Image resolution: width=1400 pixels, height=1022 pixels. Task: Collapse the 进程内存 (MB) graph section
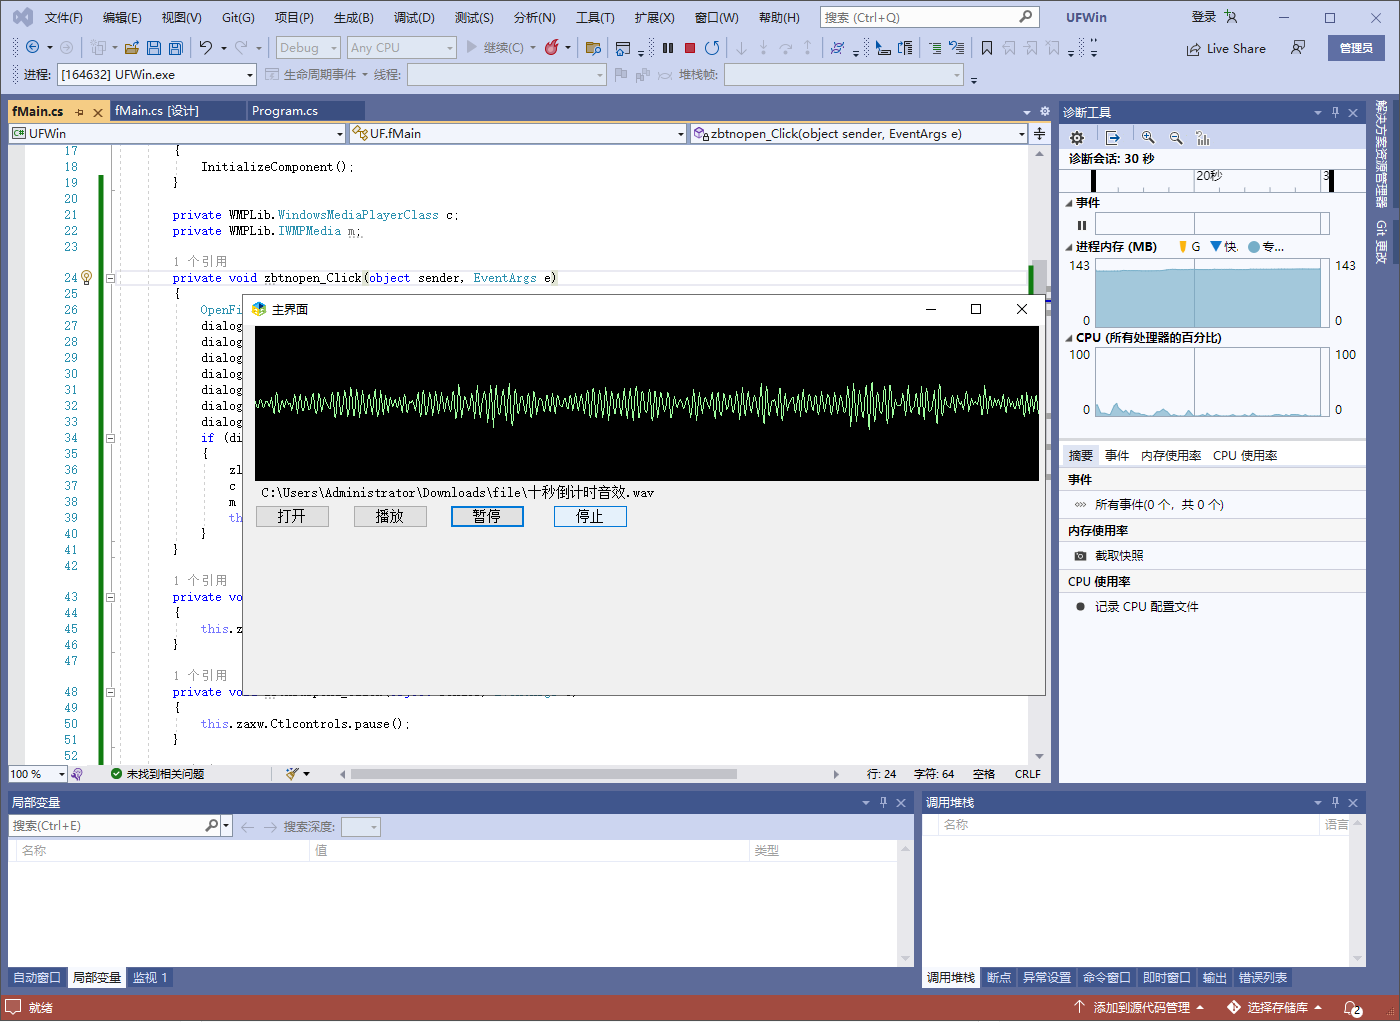(x=1069, y=247)
